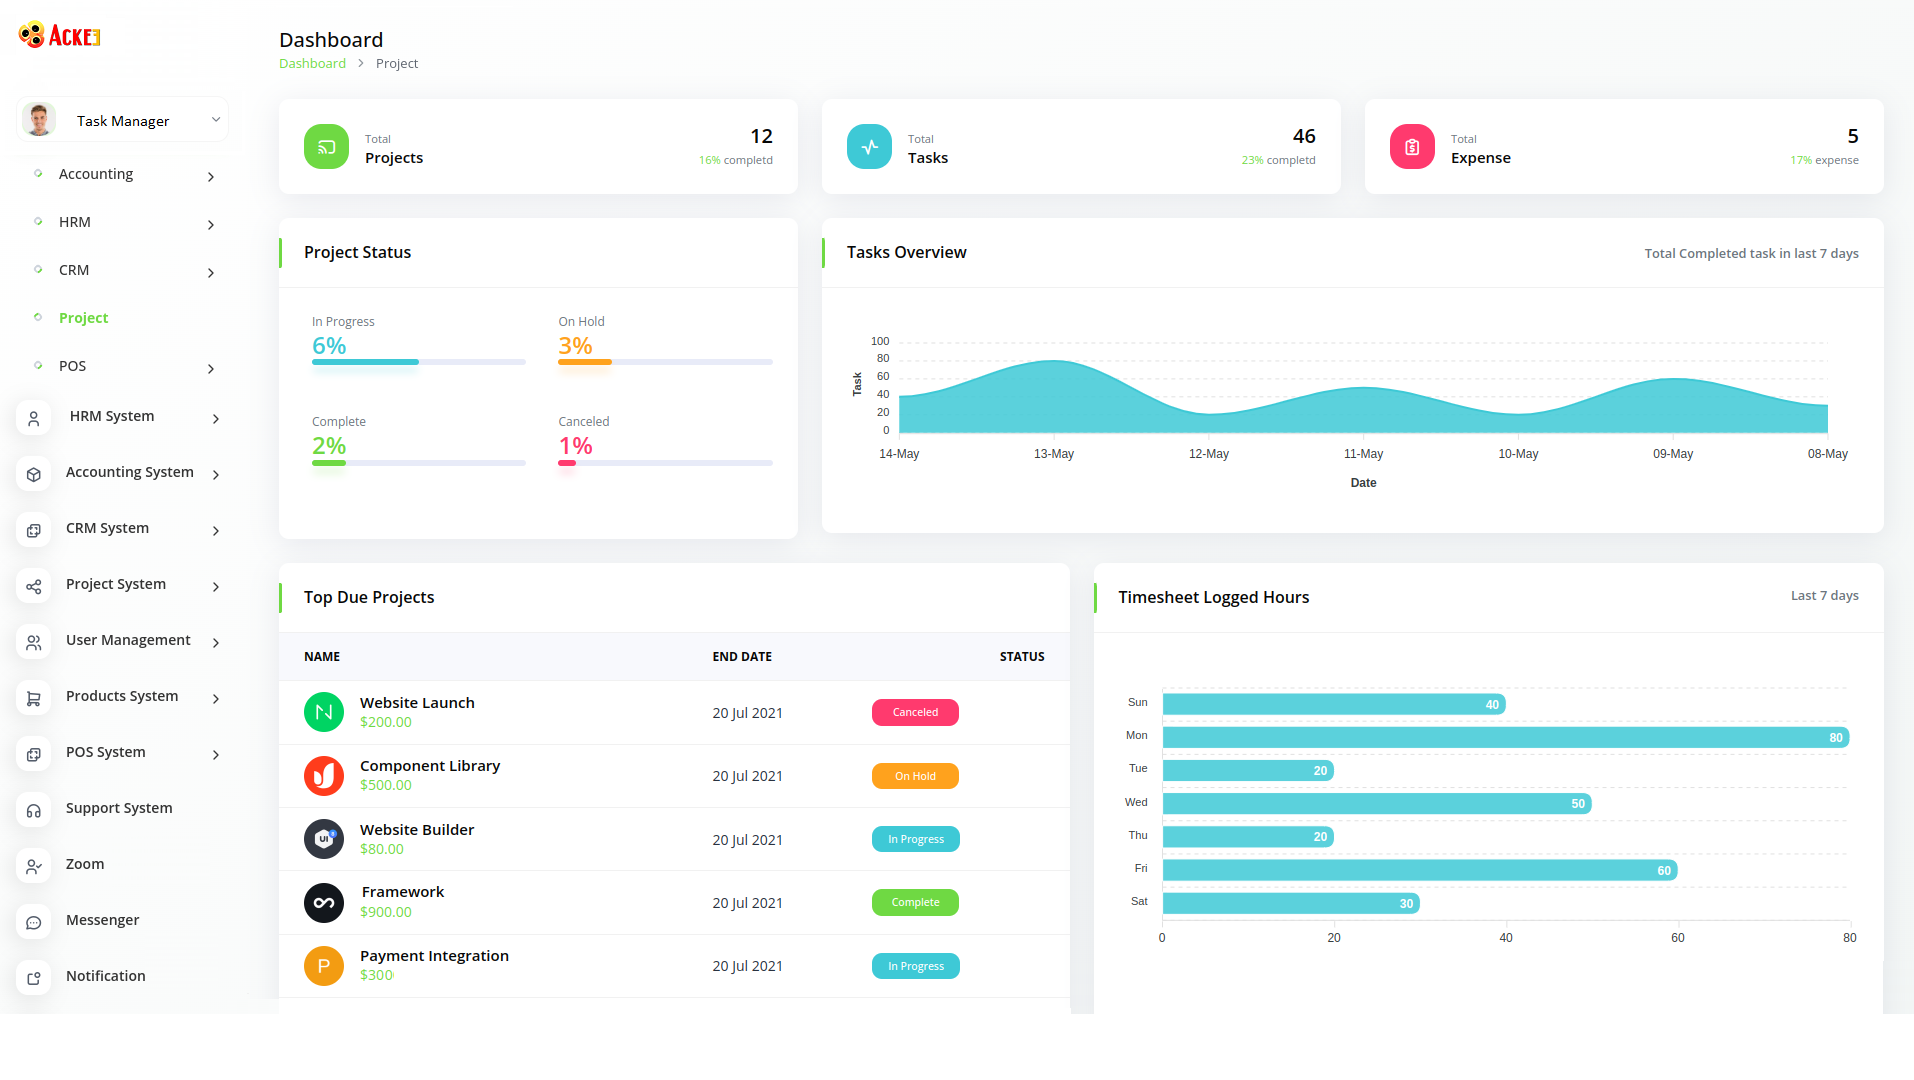1914x1080 pixels.
Task: Click the Accounting System box icon
Action: pyautogui.click(x=34, y=474)
